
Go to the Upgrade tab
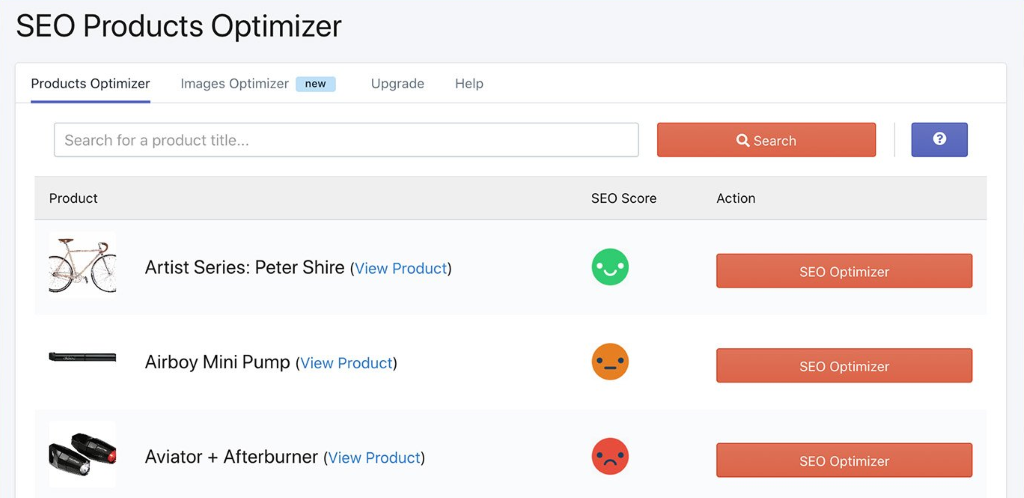pyautogui.click(x=397, y=84)
